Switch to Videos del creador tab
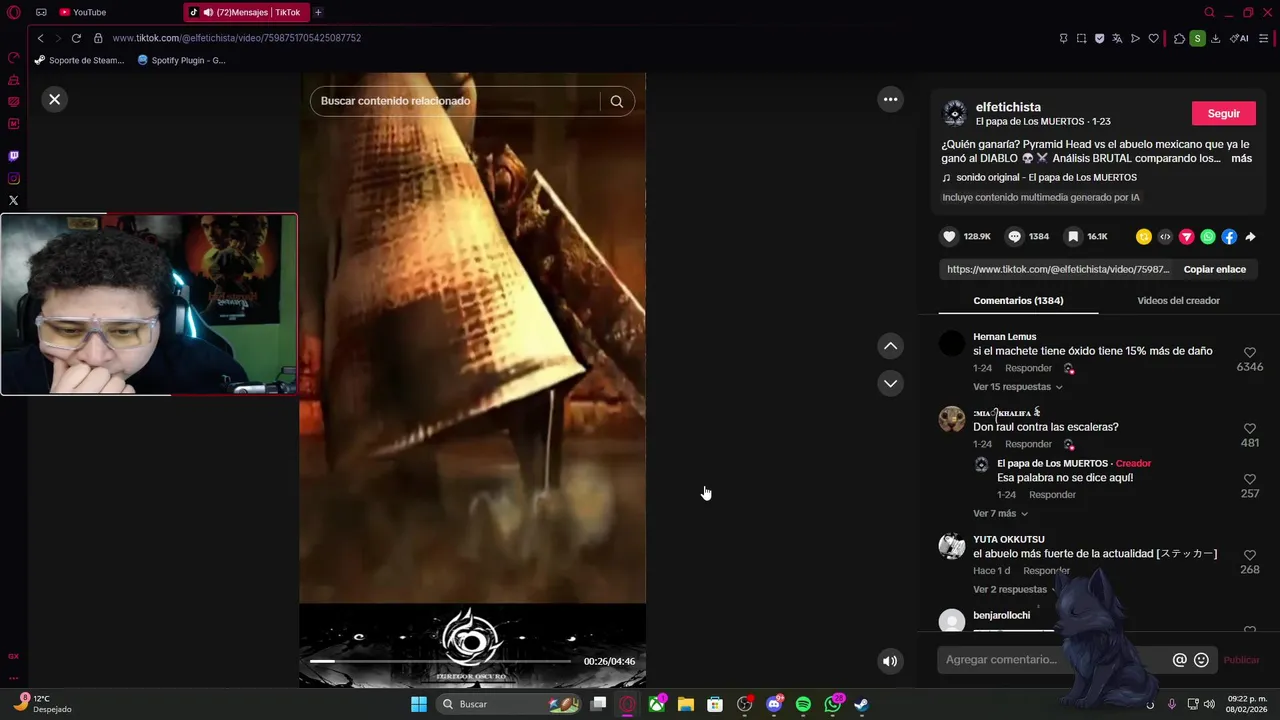The width and height of the screenshot is (1280, 720). pos(1178,300)
